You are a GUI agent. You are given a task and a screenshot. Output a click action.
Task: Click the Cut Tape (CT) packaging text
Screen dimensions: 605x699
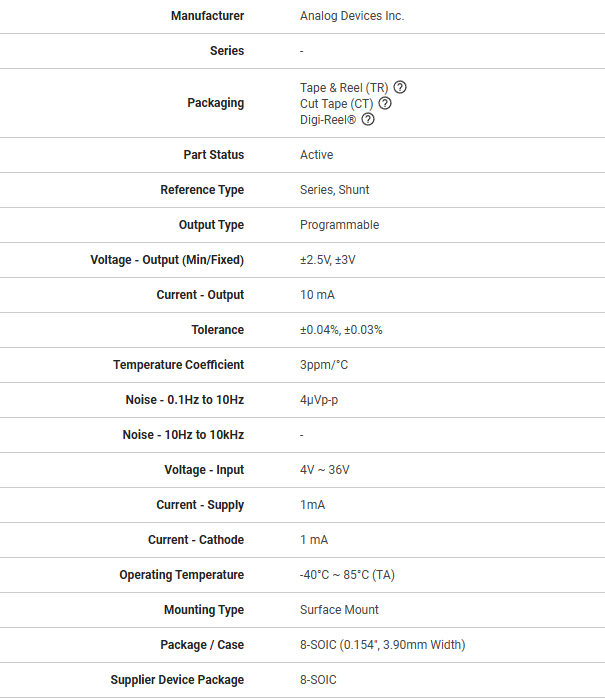pyautogui.click(x=336, y=103)
